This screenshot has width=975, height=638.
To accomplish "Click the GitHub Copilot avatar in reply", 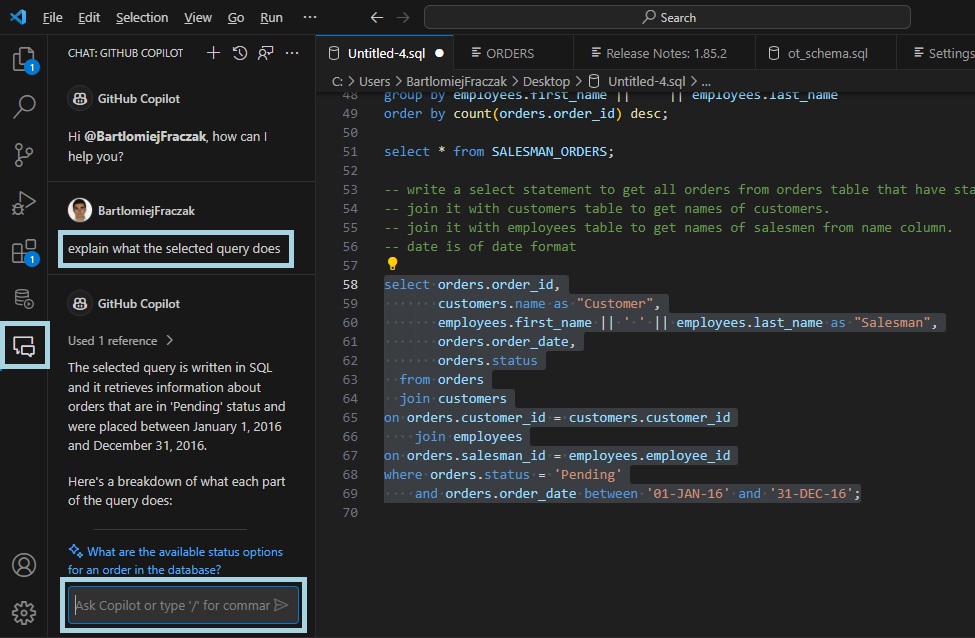I will [80, 303].
